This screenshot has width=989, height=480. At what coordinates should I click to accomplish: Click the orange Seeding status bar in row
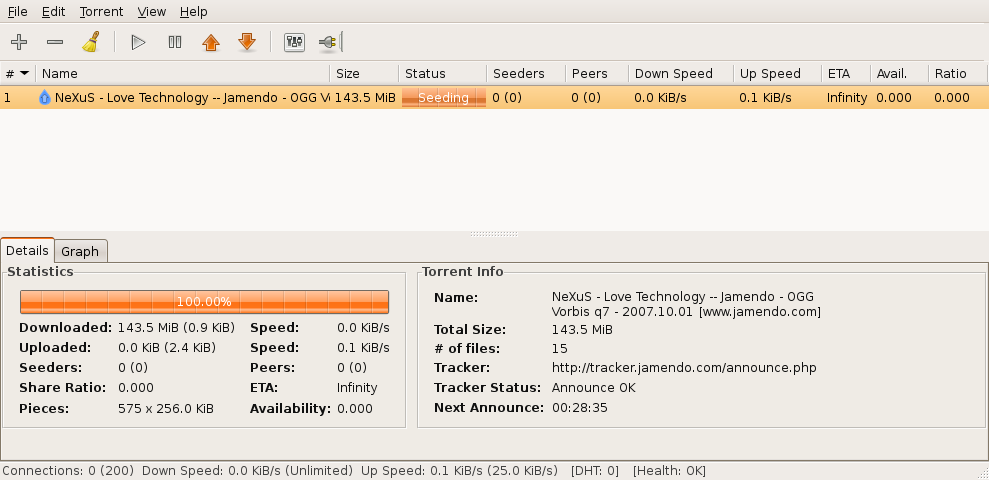click(x=443, y=97)
